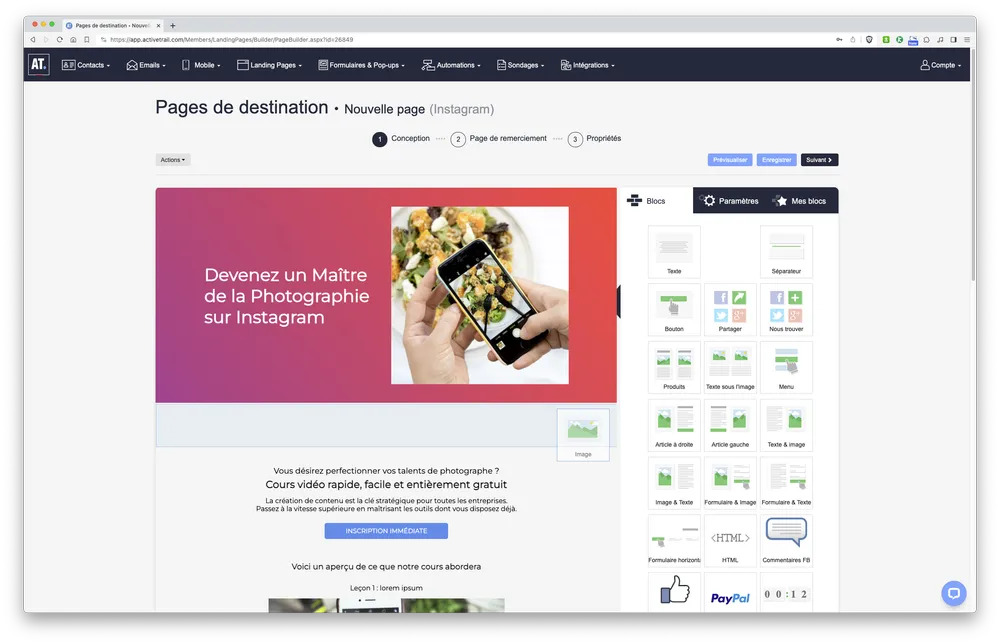This screenshot has width=1000, height=644.
Task: Choose the Nous trouver block
Action: click(x=786, y=308)
